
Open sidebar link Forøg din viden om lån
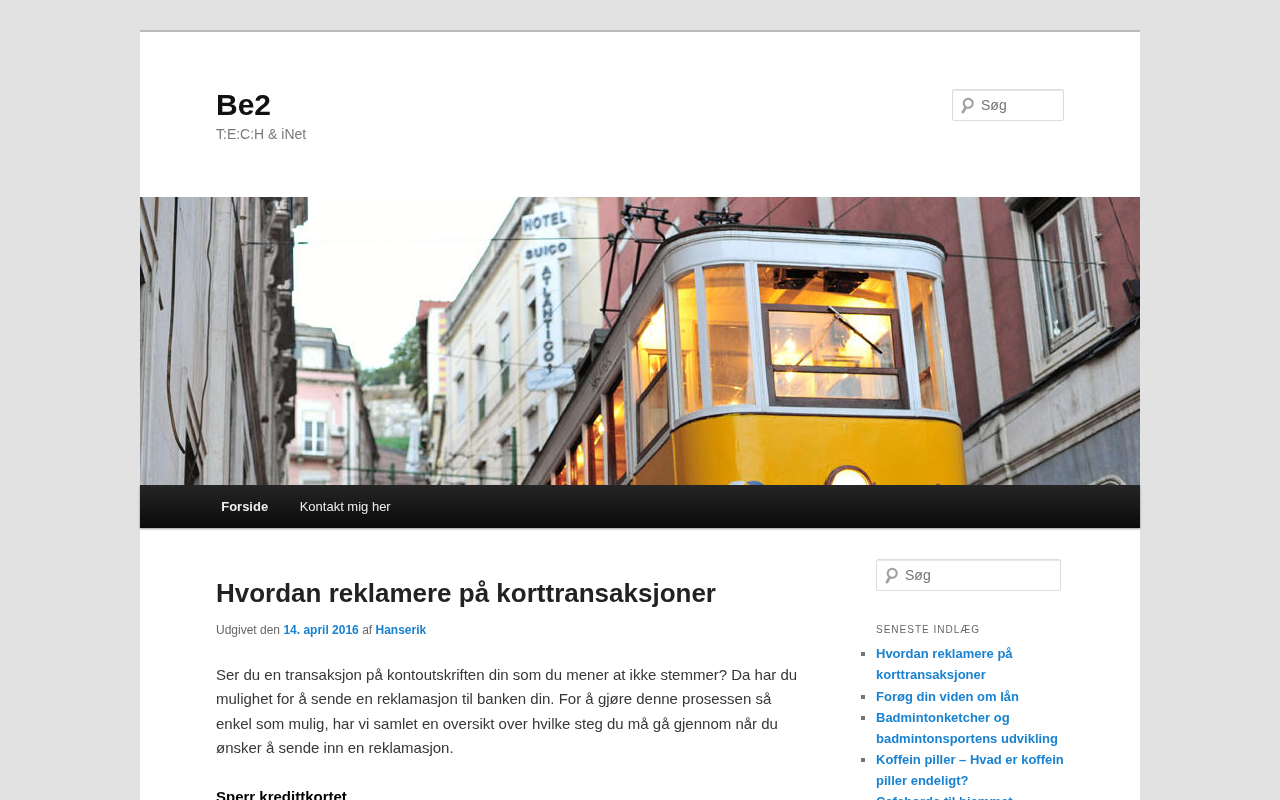[947, 697]
